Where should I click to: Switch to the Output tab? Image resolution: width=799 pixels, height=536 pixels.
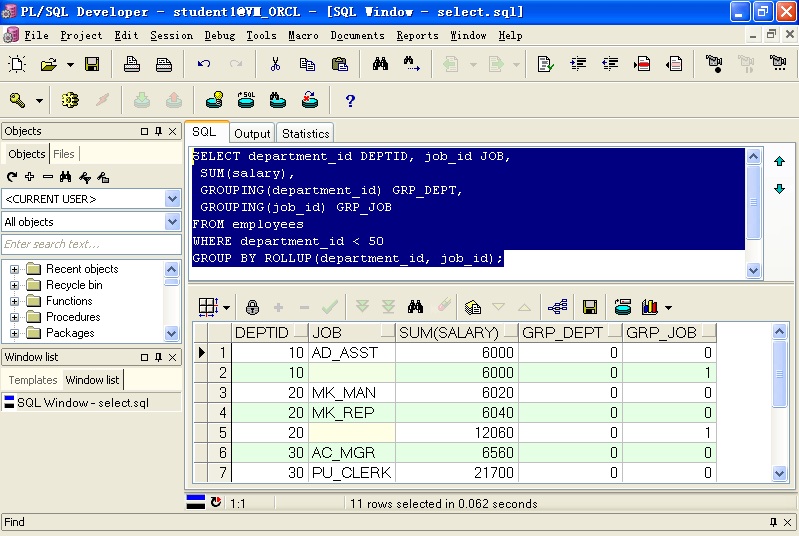[252, 133]
